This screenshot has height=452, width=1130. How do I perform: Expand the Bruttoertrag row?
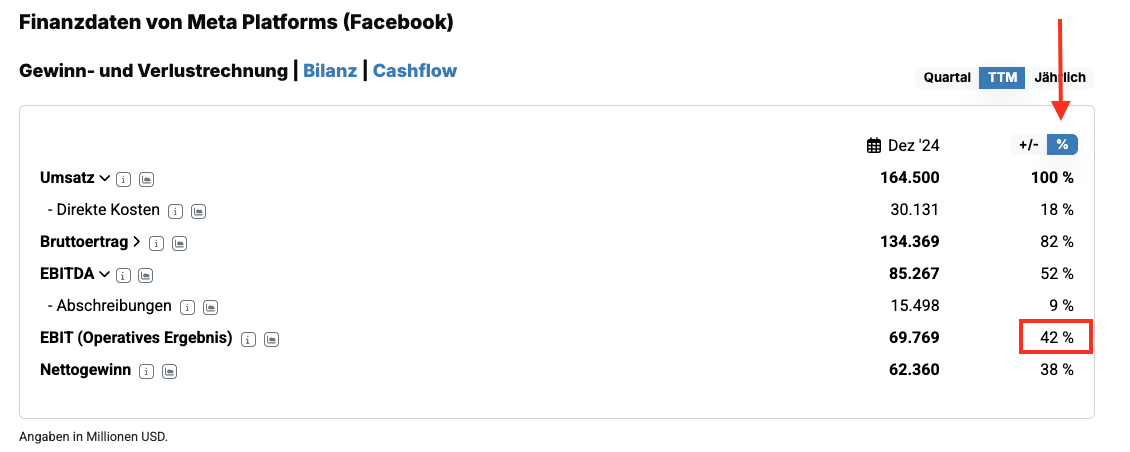point(136,242)
